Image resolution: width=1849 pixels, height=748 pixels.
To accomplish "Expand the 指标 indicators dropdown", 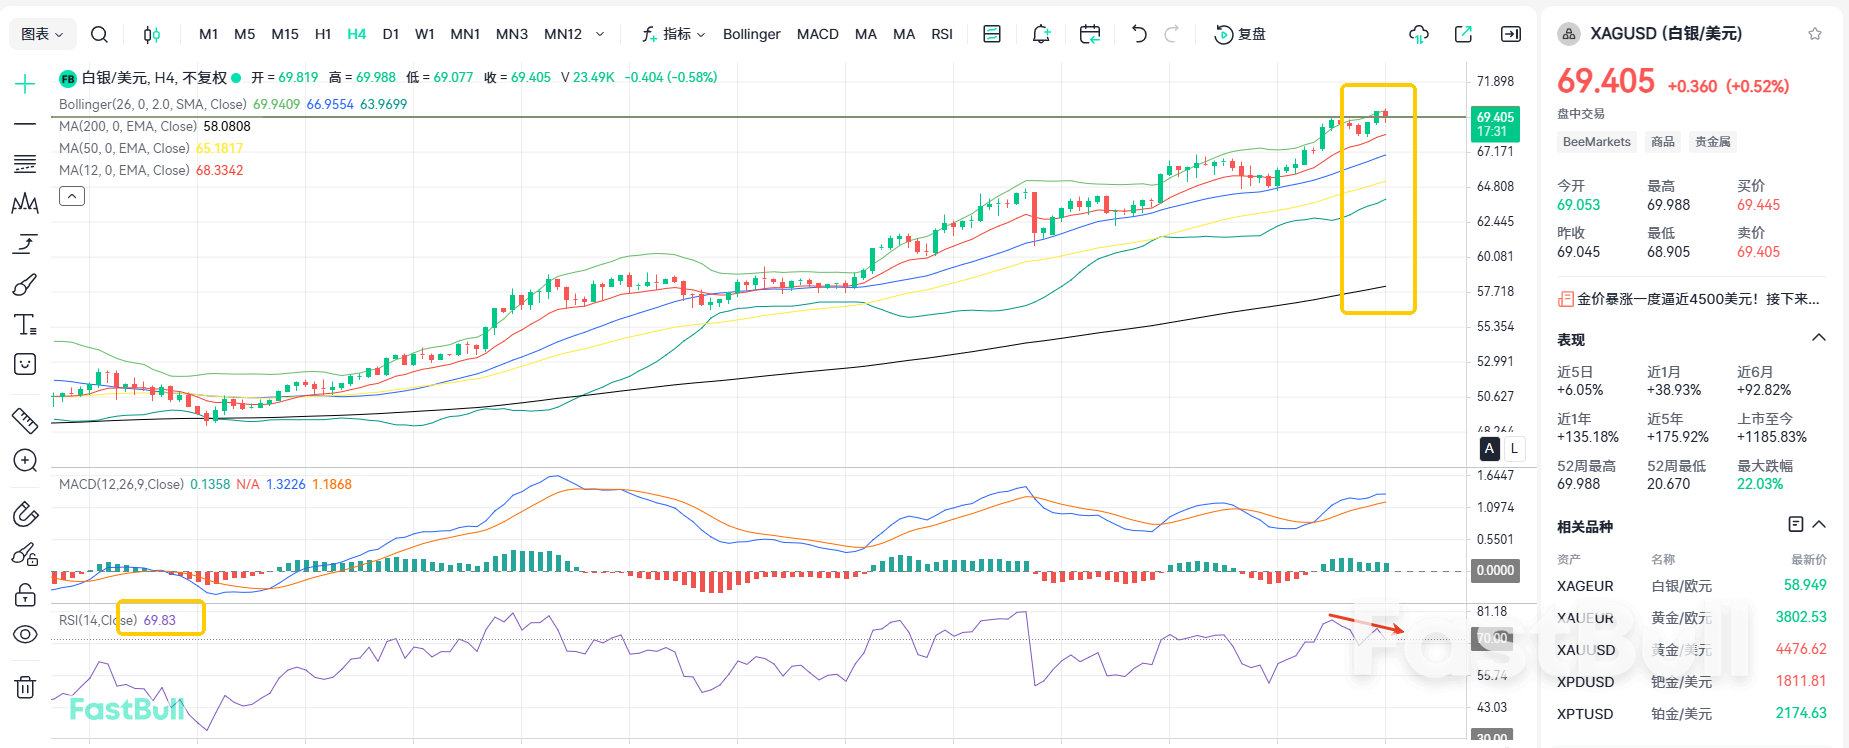I will click(674, 34).
